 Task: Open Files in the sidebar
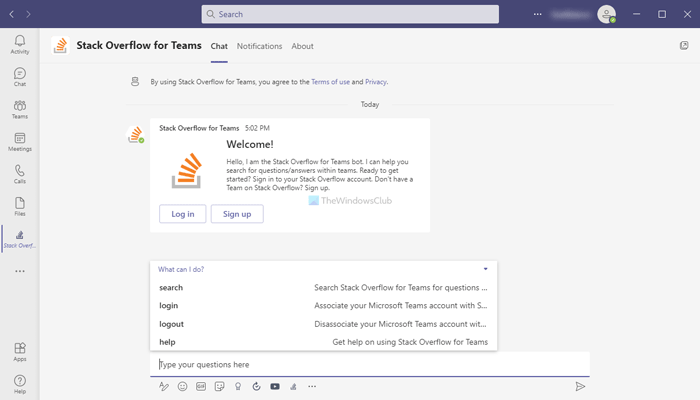(x=20, y=207)
